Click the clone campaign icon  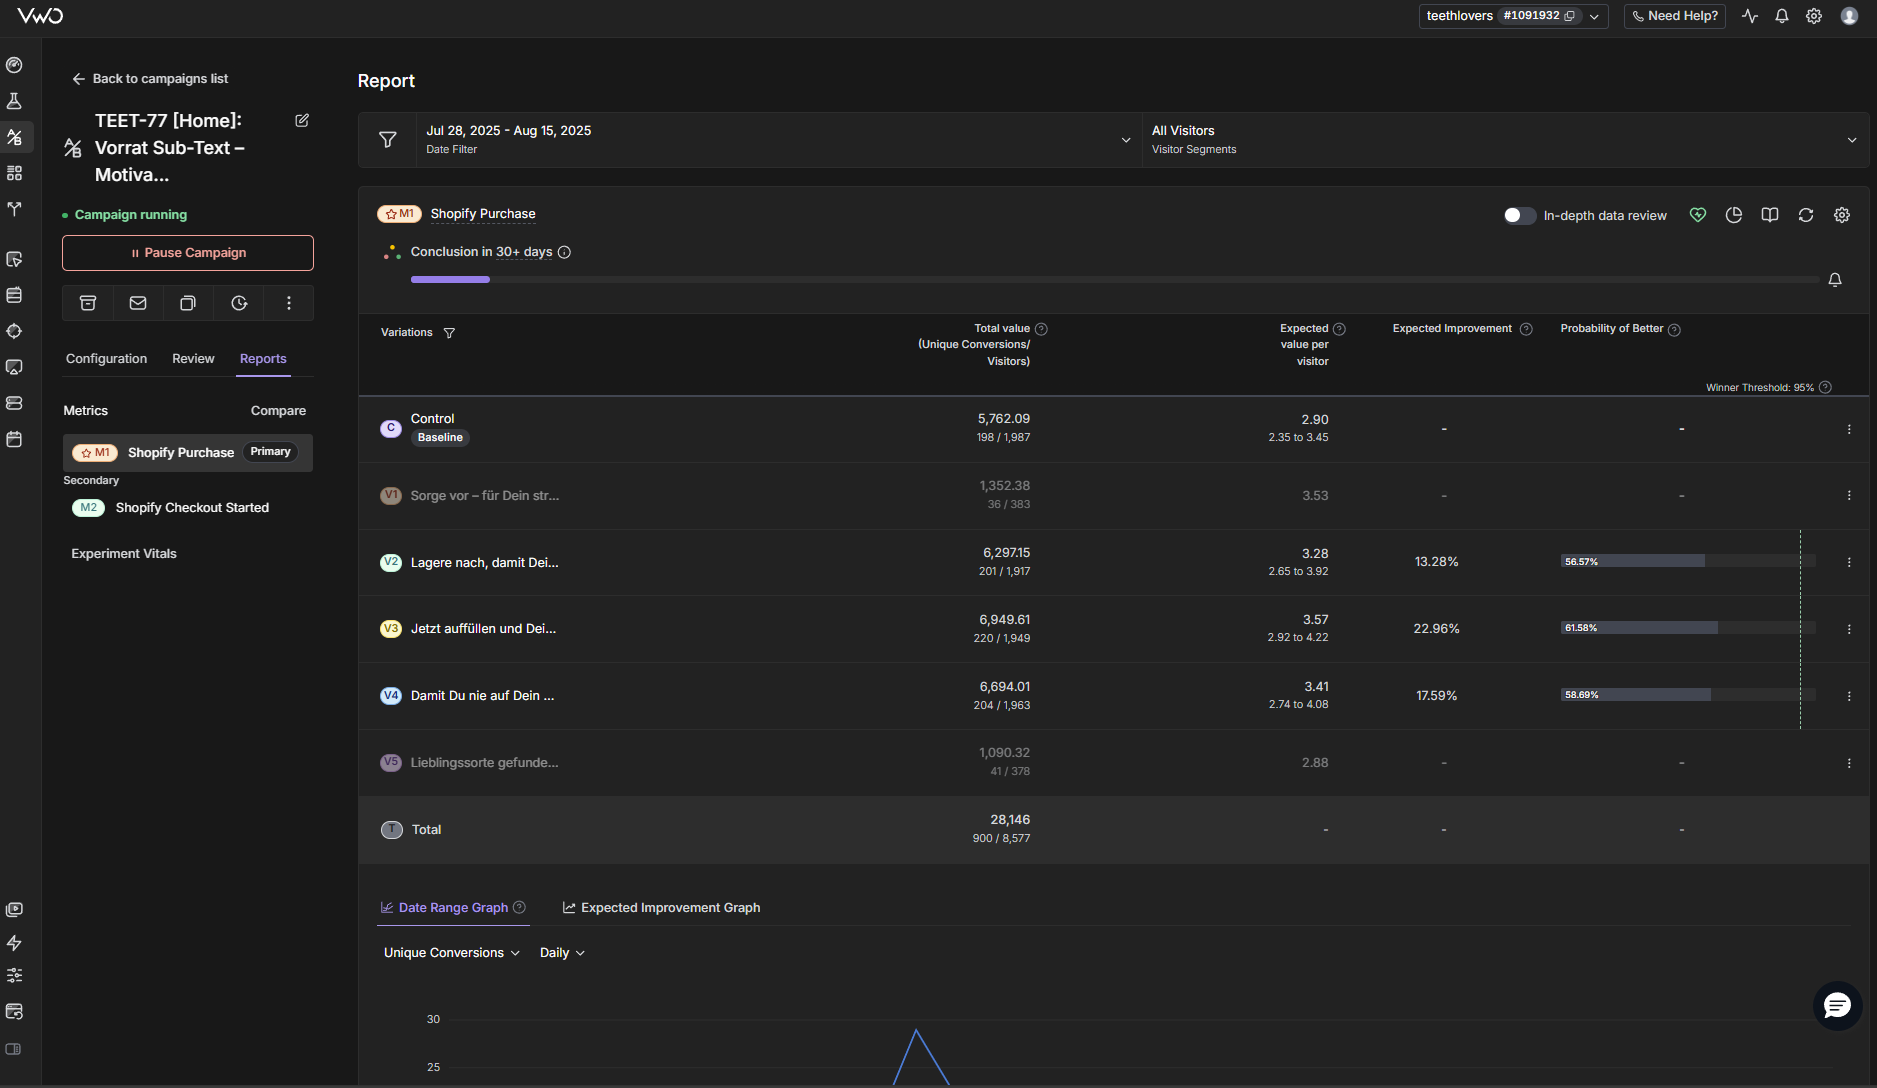pos(188,303)
